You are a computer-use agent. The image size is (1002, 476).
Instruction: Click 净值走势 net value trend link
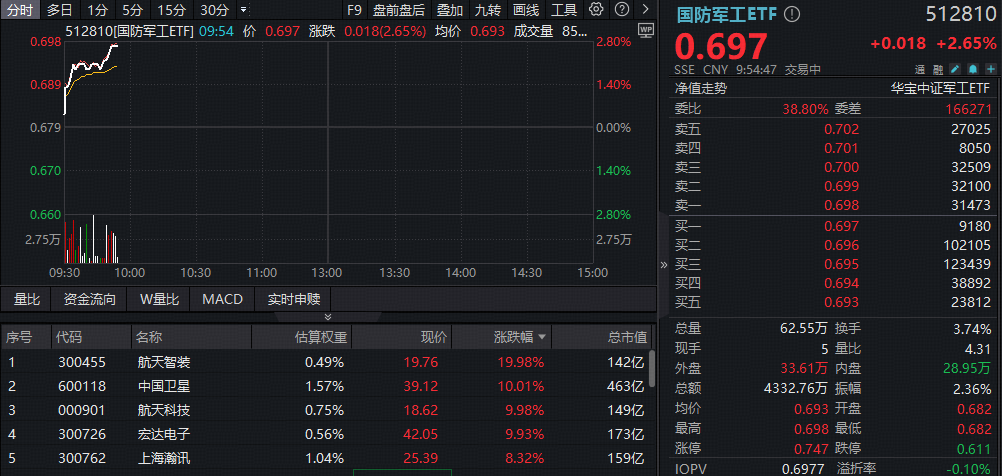point(701,88)
